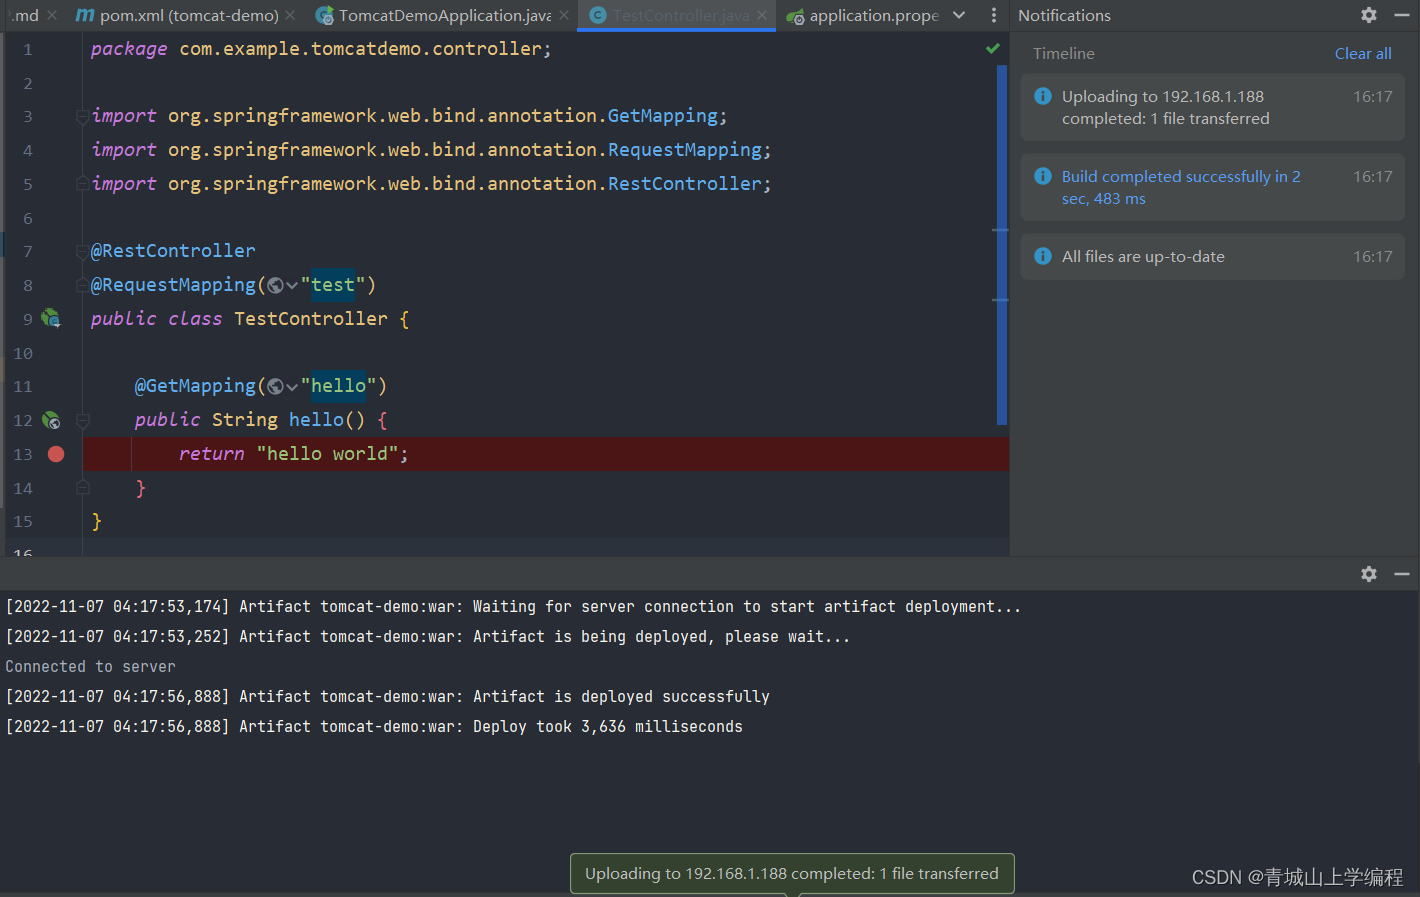Open Build completed successfully notification link
This screenshot has height=897, width=1420.
click(1181, 187)
